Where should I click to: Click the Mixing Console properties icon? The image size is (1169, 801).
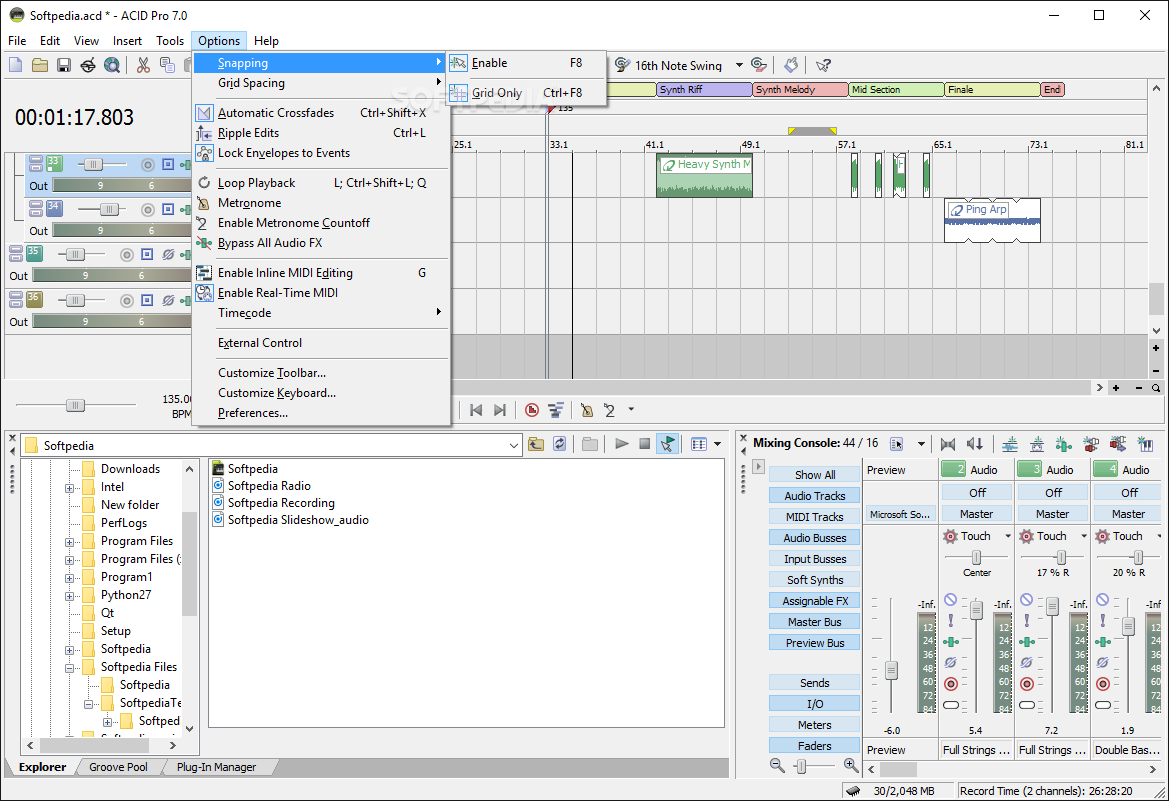coord(897,444)
